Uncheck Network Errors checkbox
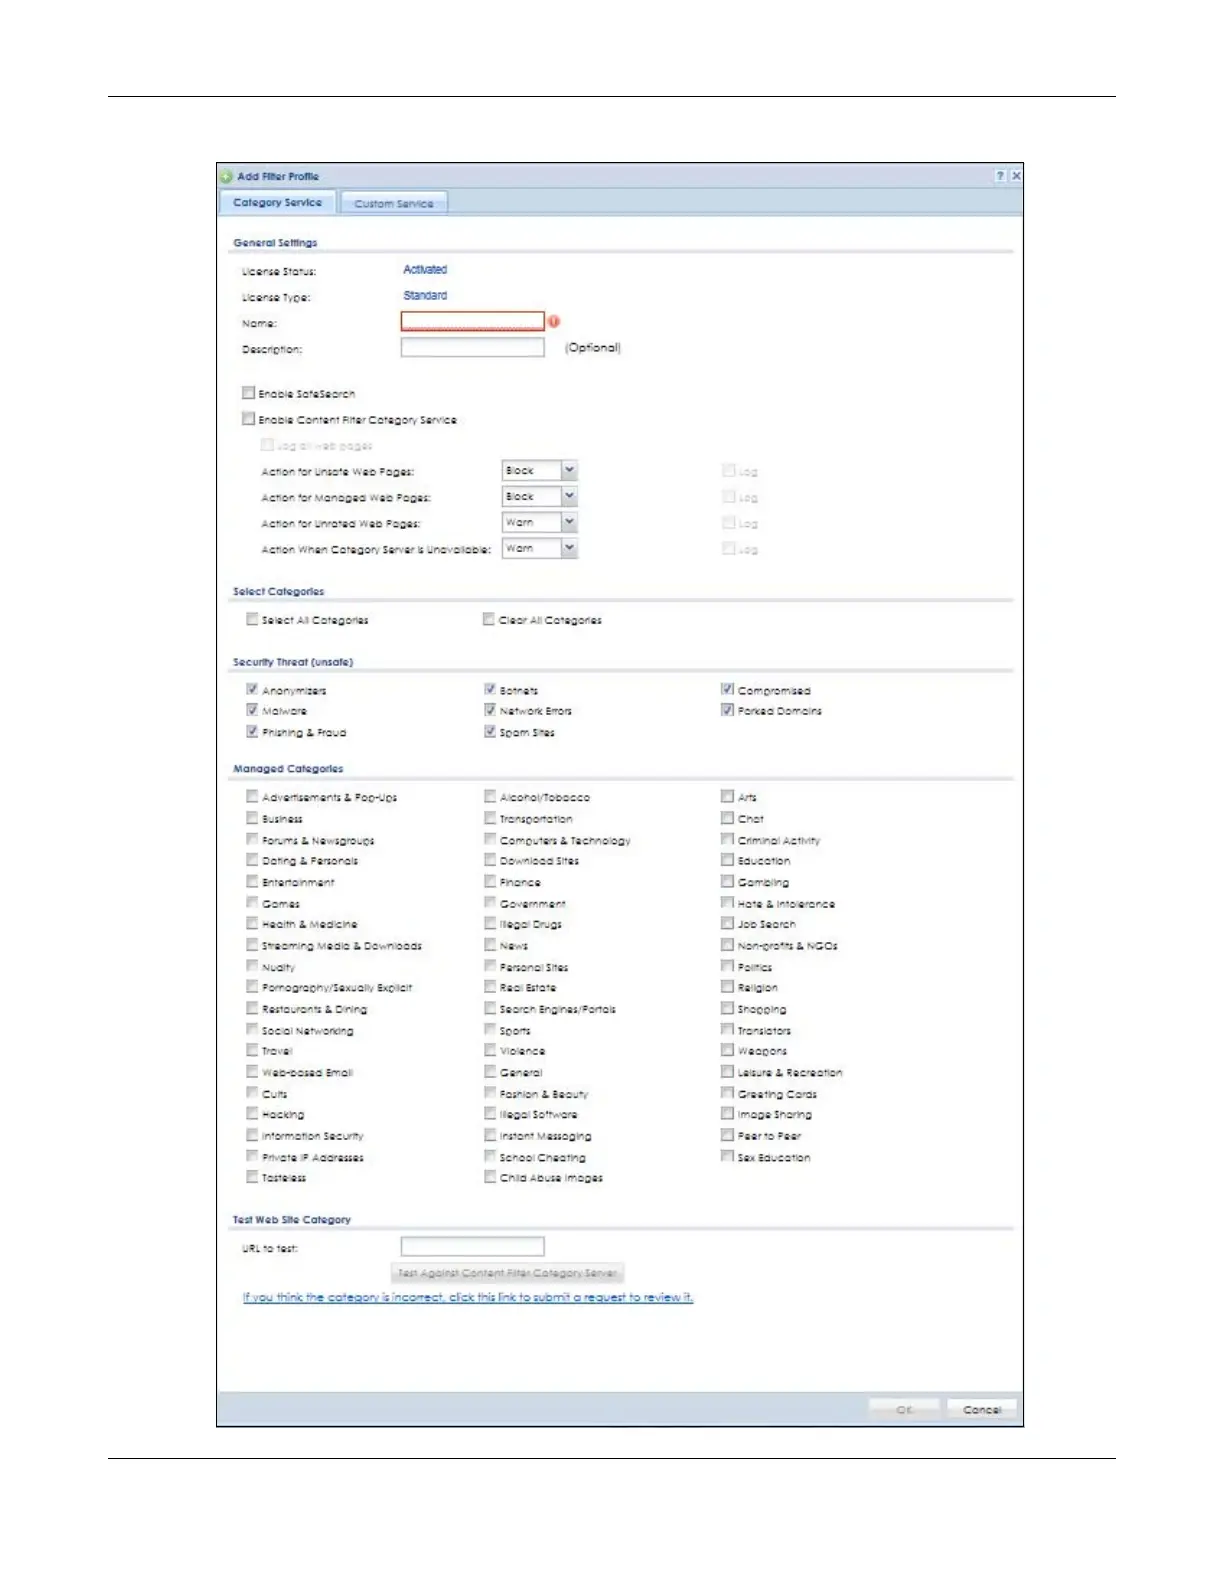Screen dimensions: 1224x1584 click(490, 710)
